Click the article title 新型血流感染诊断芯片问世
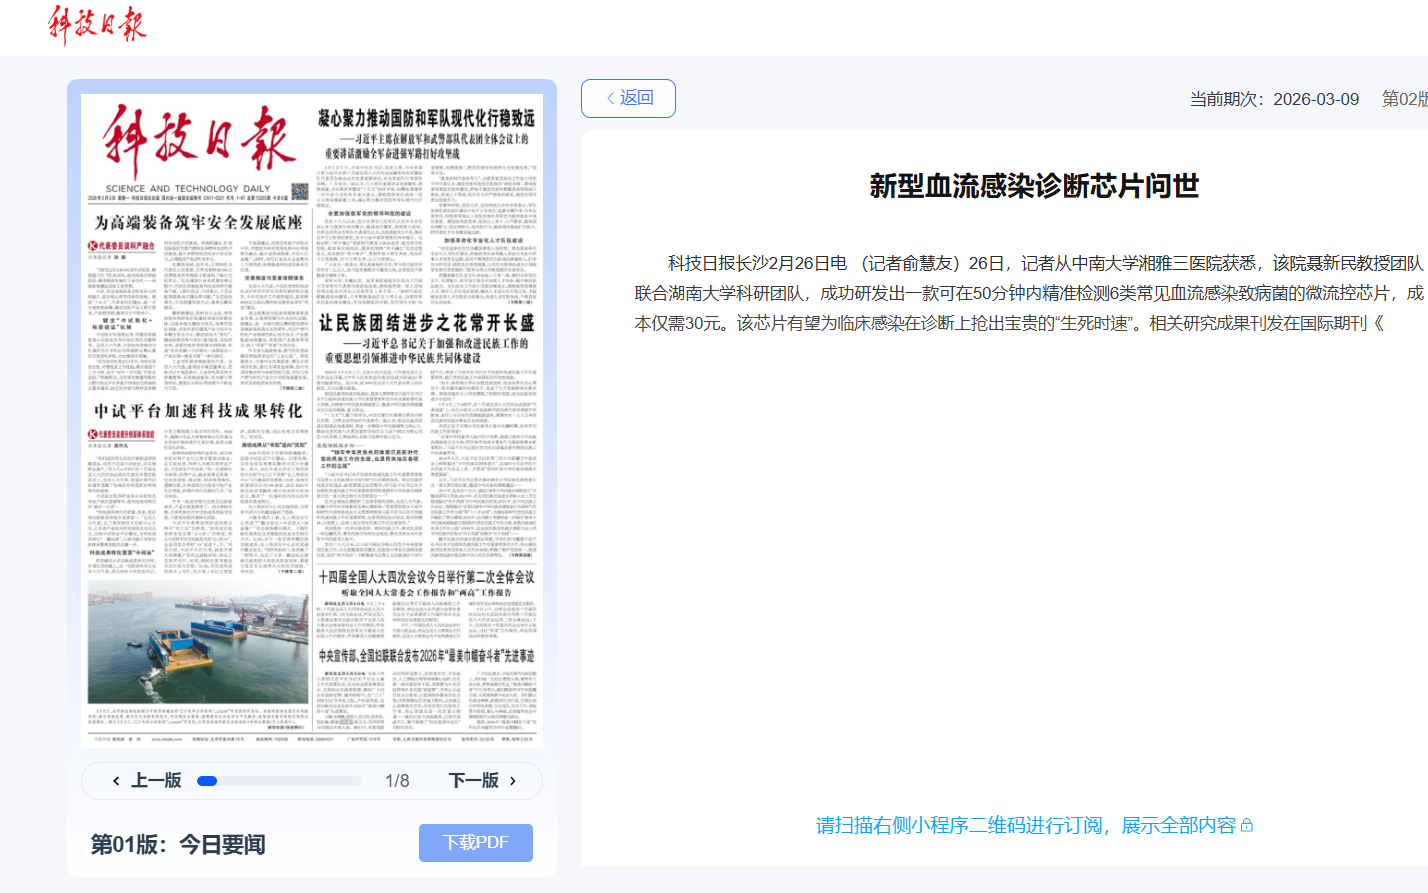 coord(1033,186)
